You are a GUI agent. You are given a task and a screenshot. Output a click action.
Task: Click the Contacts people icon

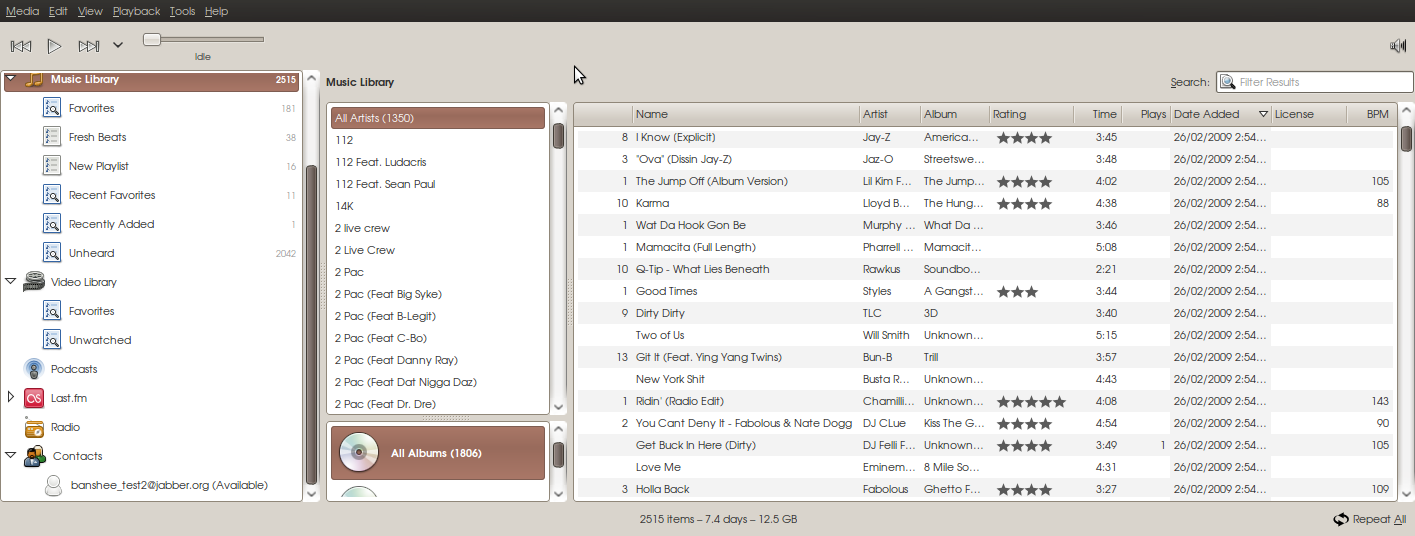click(34, 456)
